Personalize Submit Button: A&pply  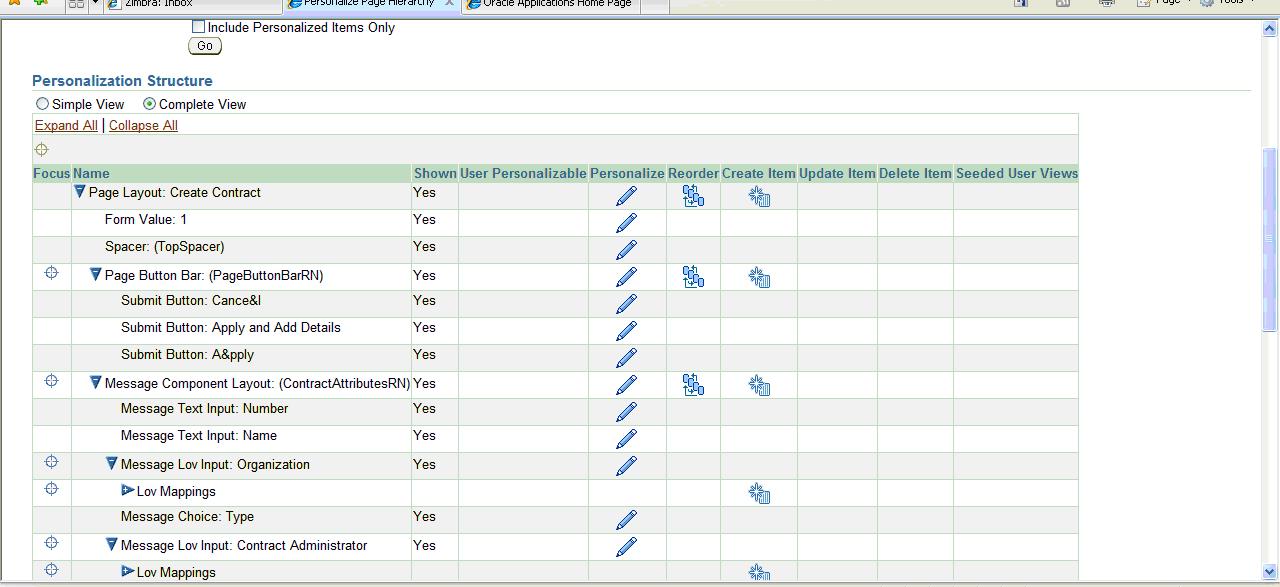click(626, 358)
